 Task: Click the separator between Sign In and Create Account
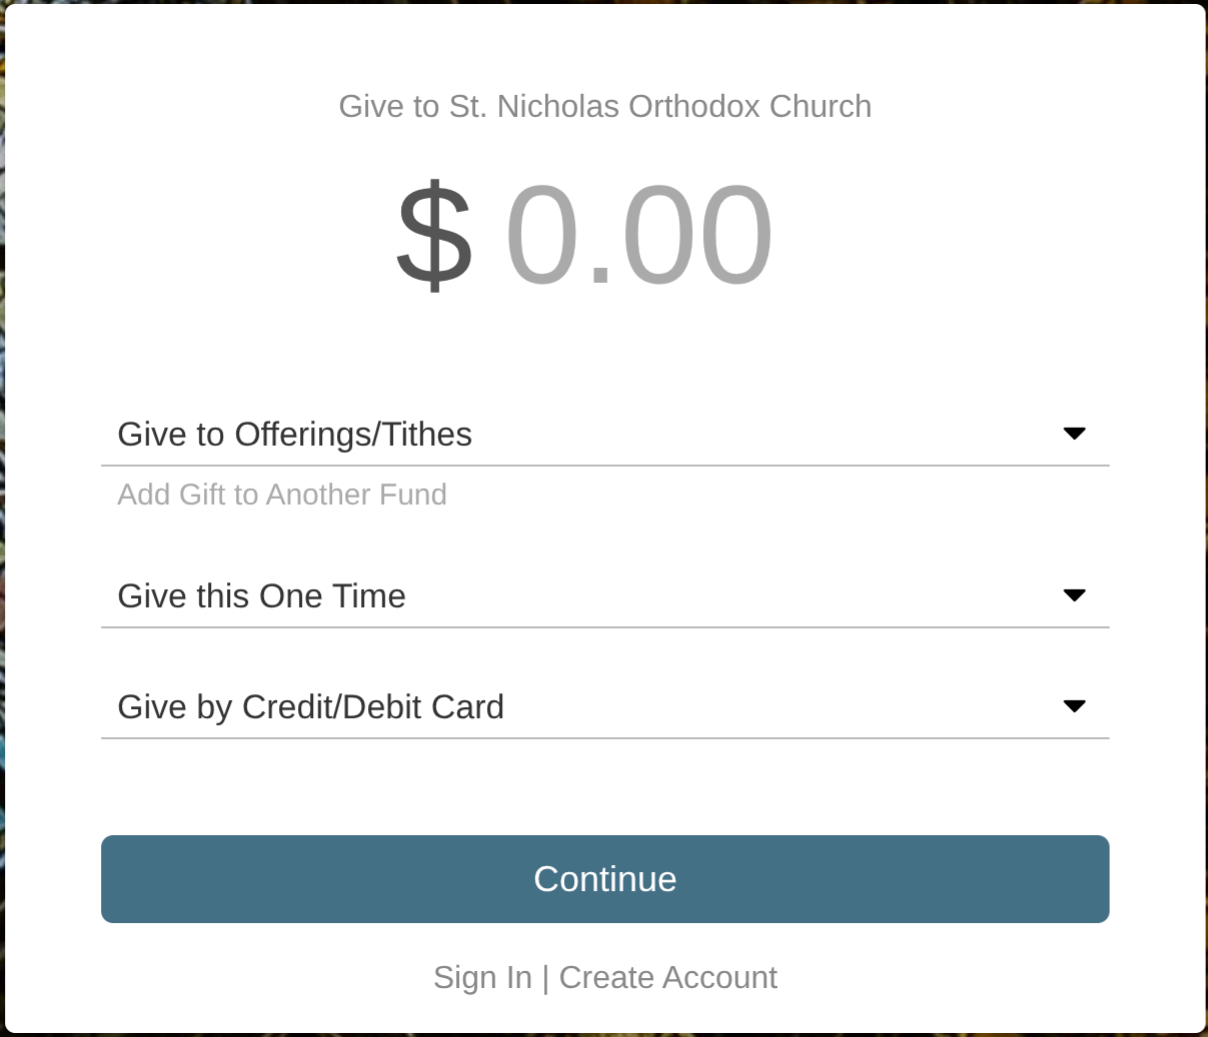click(545, 977)
